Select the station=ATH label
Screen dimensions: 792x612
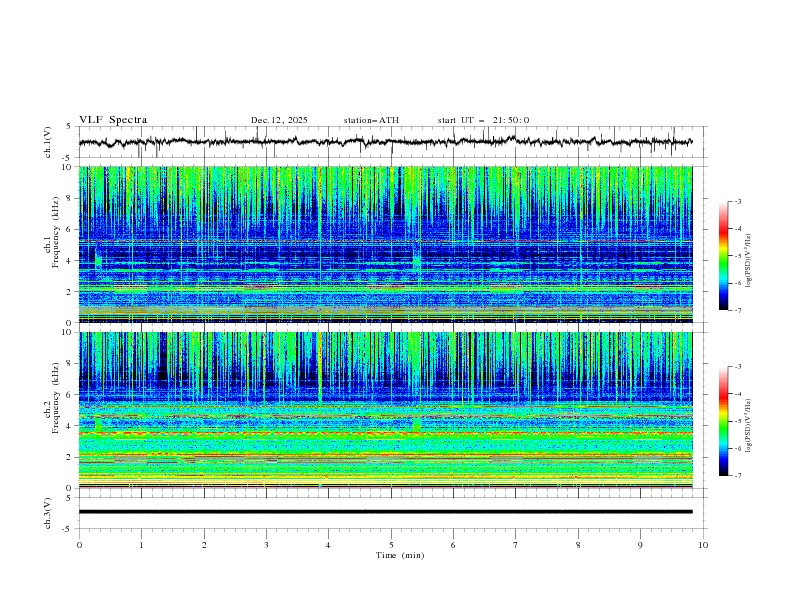point(371,120)
